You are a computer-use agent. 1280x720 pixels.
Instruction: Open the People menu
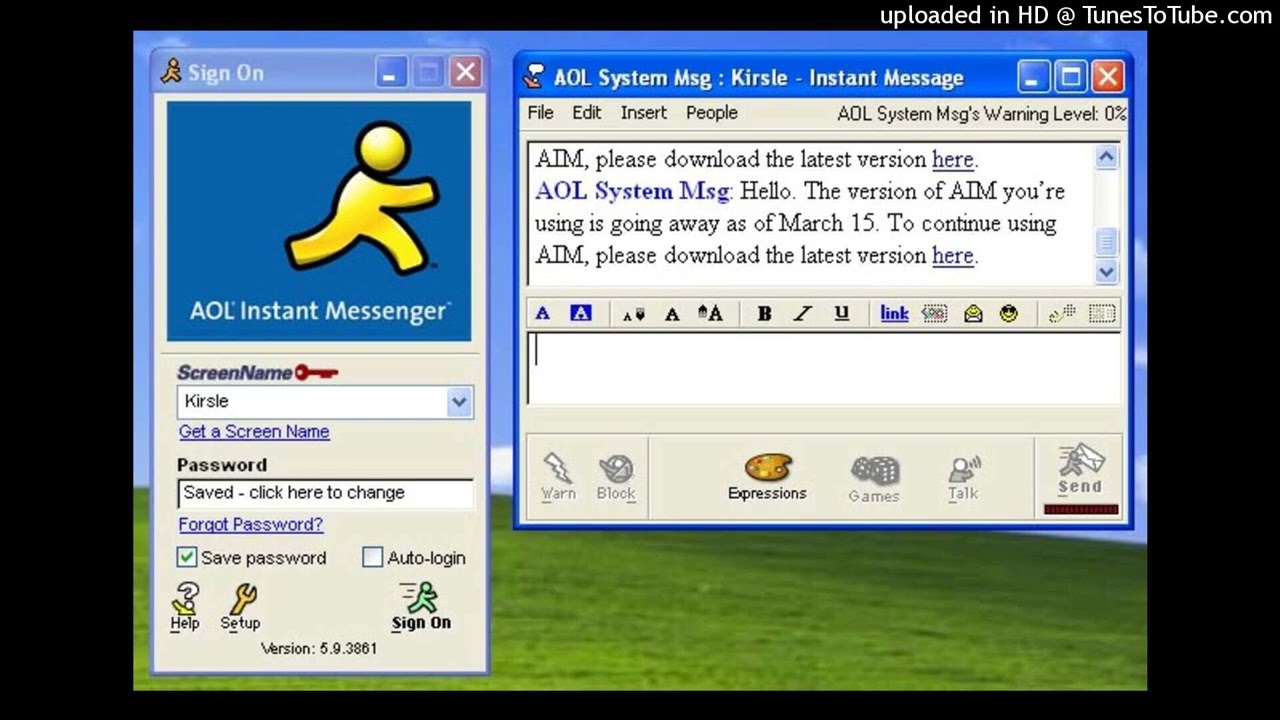[712, 113]
